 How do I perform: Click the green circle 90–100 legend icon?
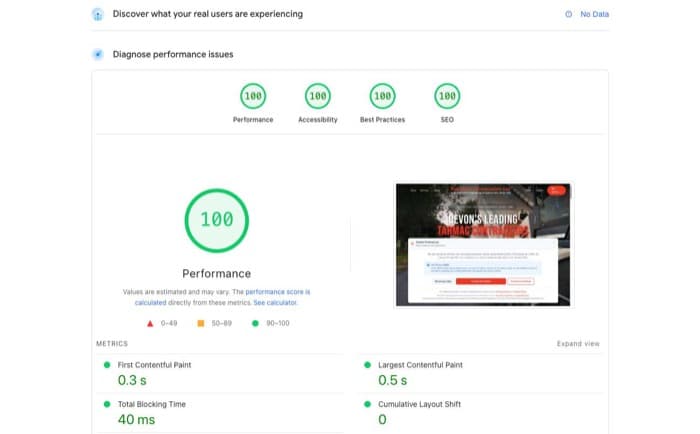[x=255, y=323]
